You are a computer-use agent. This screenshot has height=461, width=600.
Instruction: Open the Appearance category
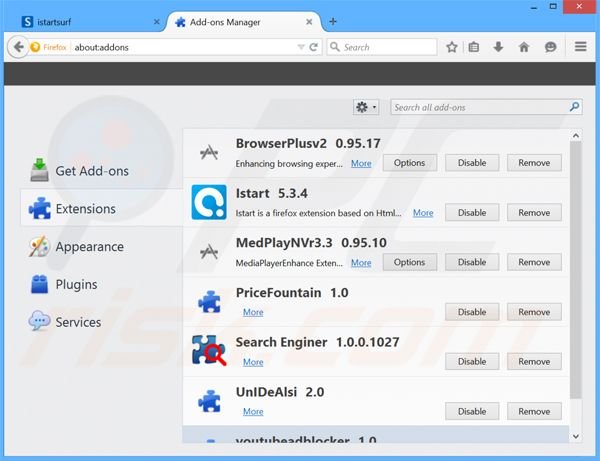coord(101,246)
